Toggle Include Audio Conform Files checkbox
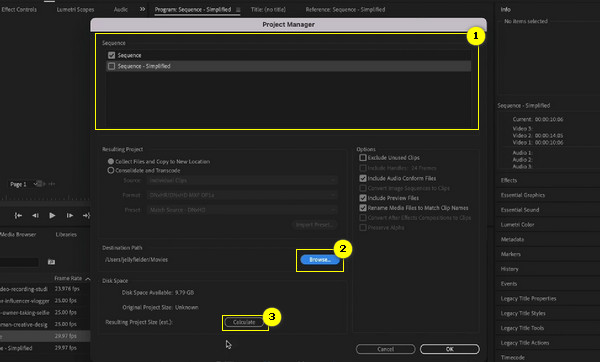600x362 pixels. point(363,178)
